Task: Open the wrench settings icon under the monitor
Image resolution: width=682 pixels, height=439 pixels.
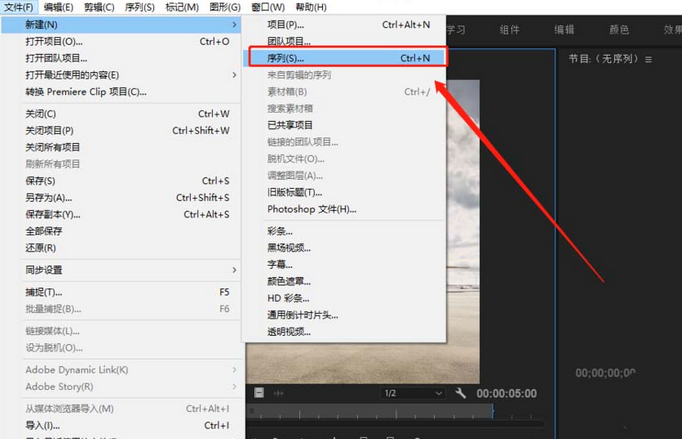Action: [461, 393]
